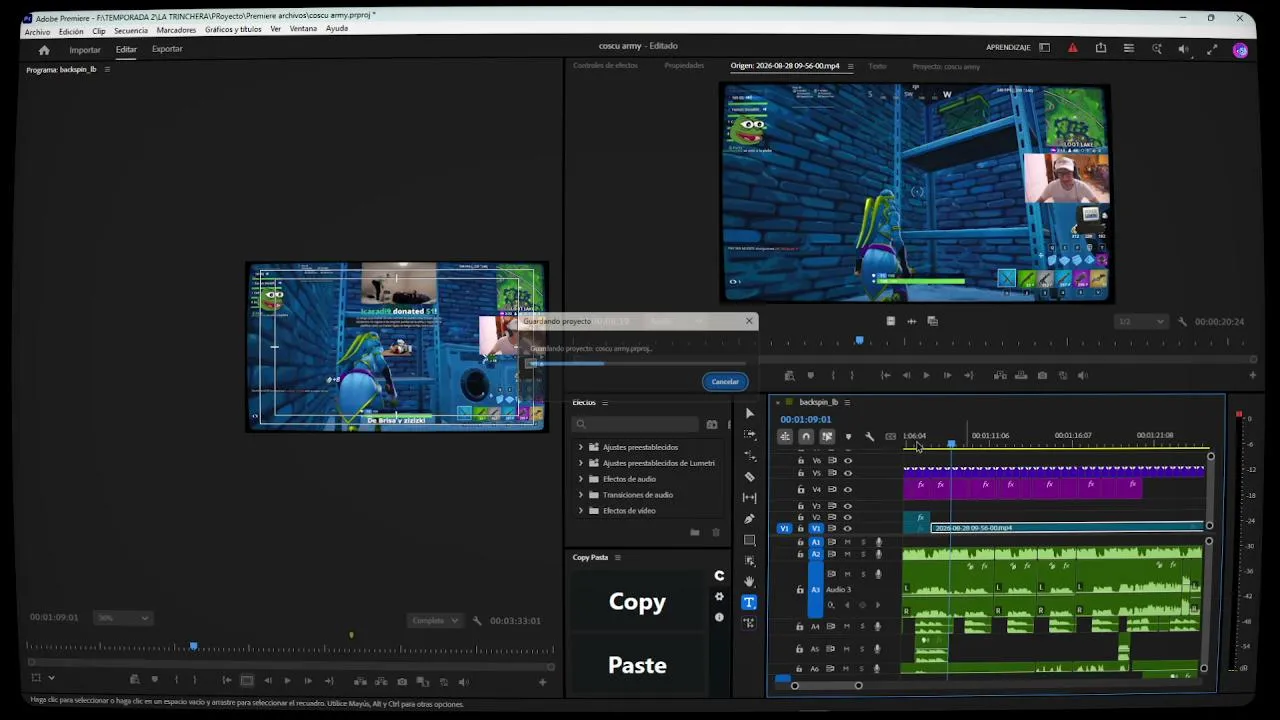1280x720 pixels.
Task: Select the Type tool
Action: pos(749,602)
